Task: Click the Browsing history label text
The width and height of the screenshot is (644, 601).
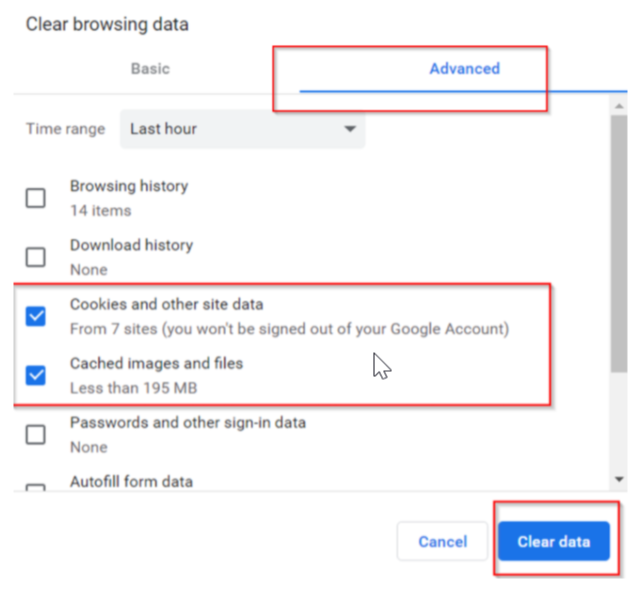Action: [128, 186]
